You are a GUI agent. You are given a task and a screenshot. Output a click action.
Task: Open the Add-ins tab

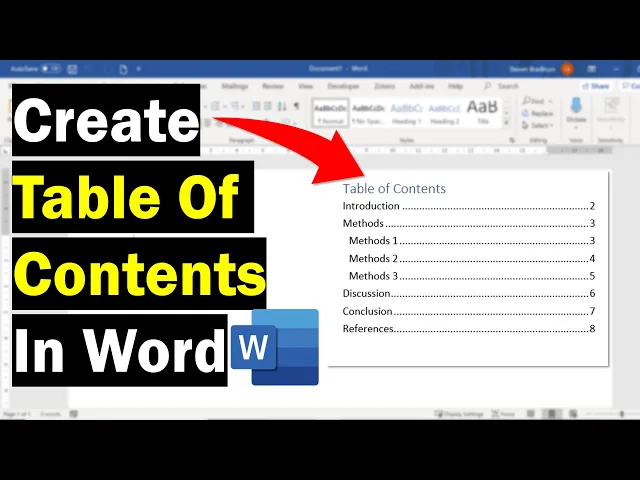[422, 86]
